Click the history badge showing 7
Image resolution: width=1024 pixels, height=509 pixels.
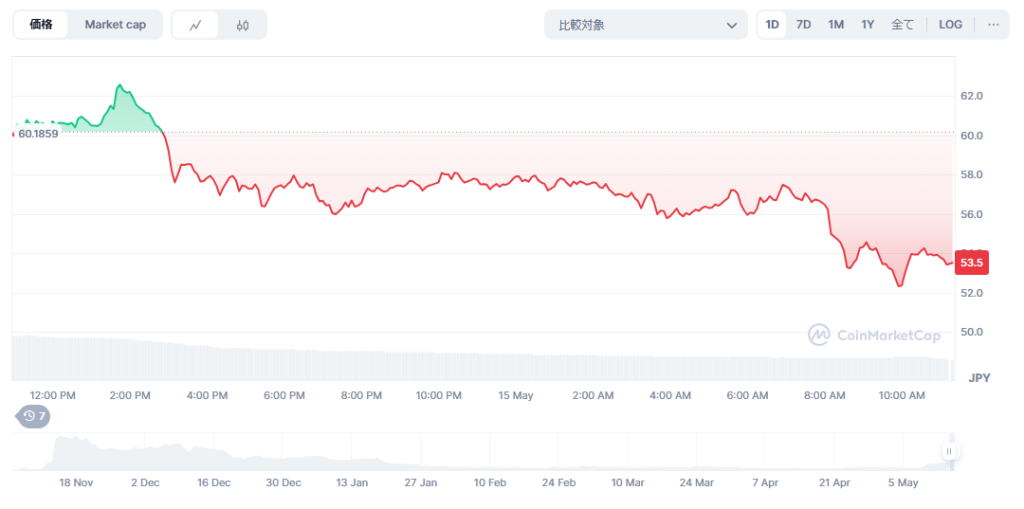[x=34, y=415]
